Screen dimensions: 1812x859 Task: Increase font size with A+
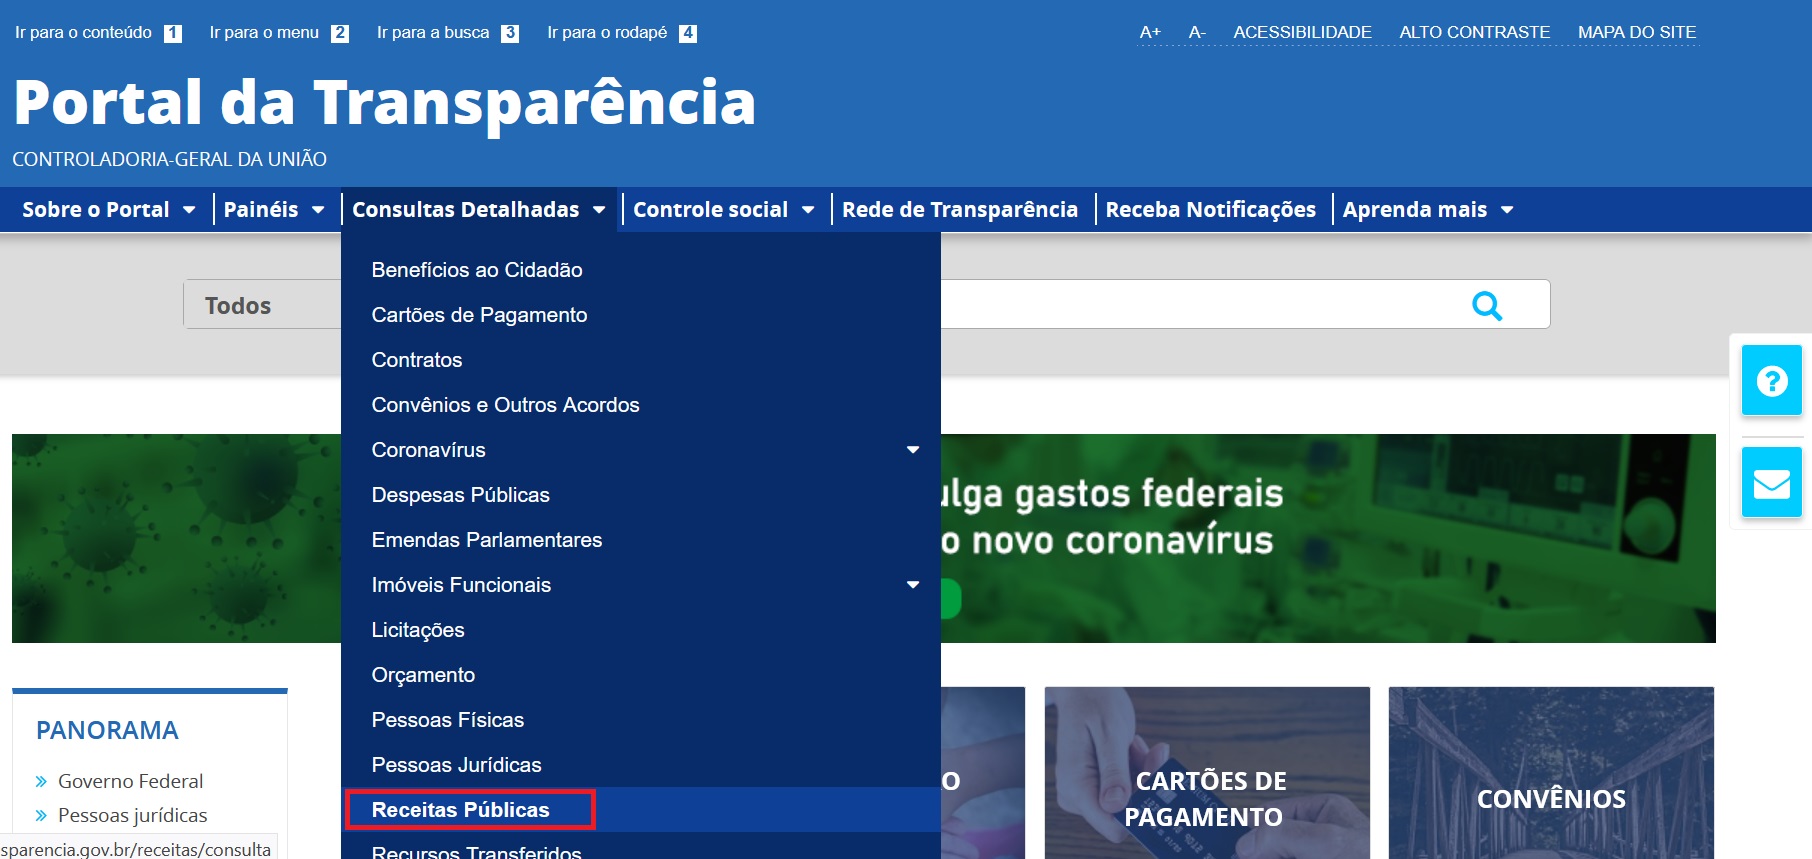coord(1150,32)
